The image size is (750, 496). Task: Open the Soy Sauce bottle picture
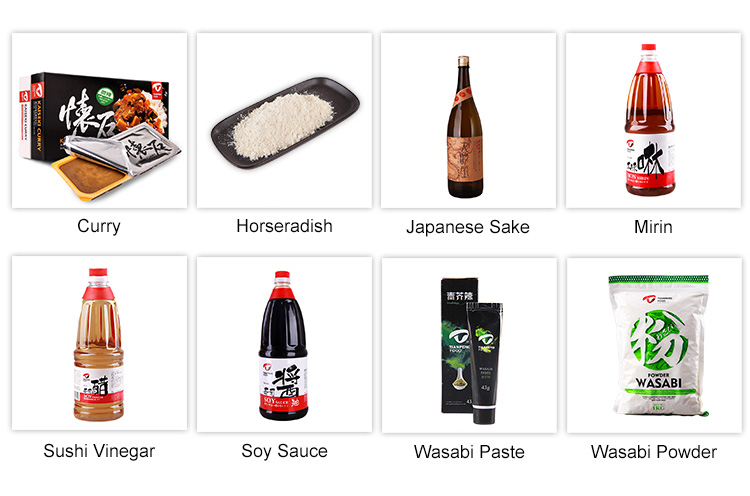pyautogui.click(x=284, y=344)
